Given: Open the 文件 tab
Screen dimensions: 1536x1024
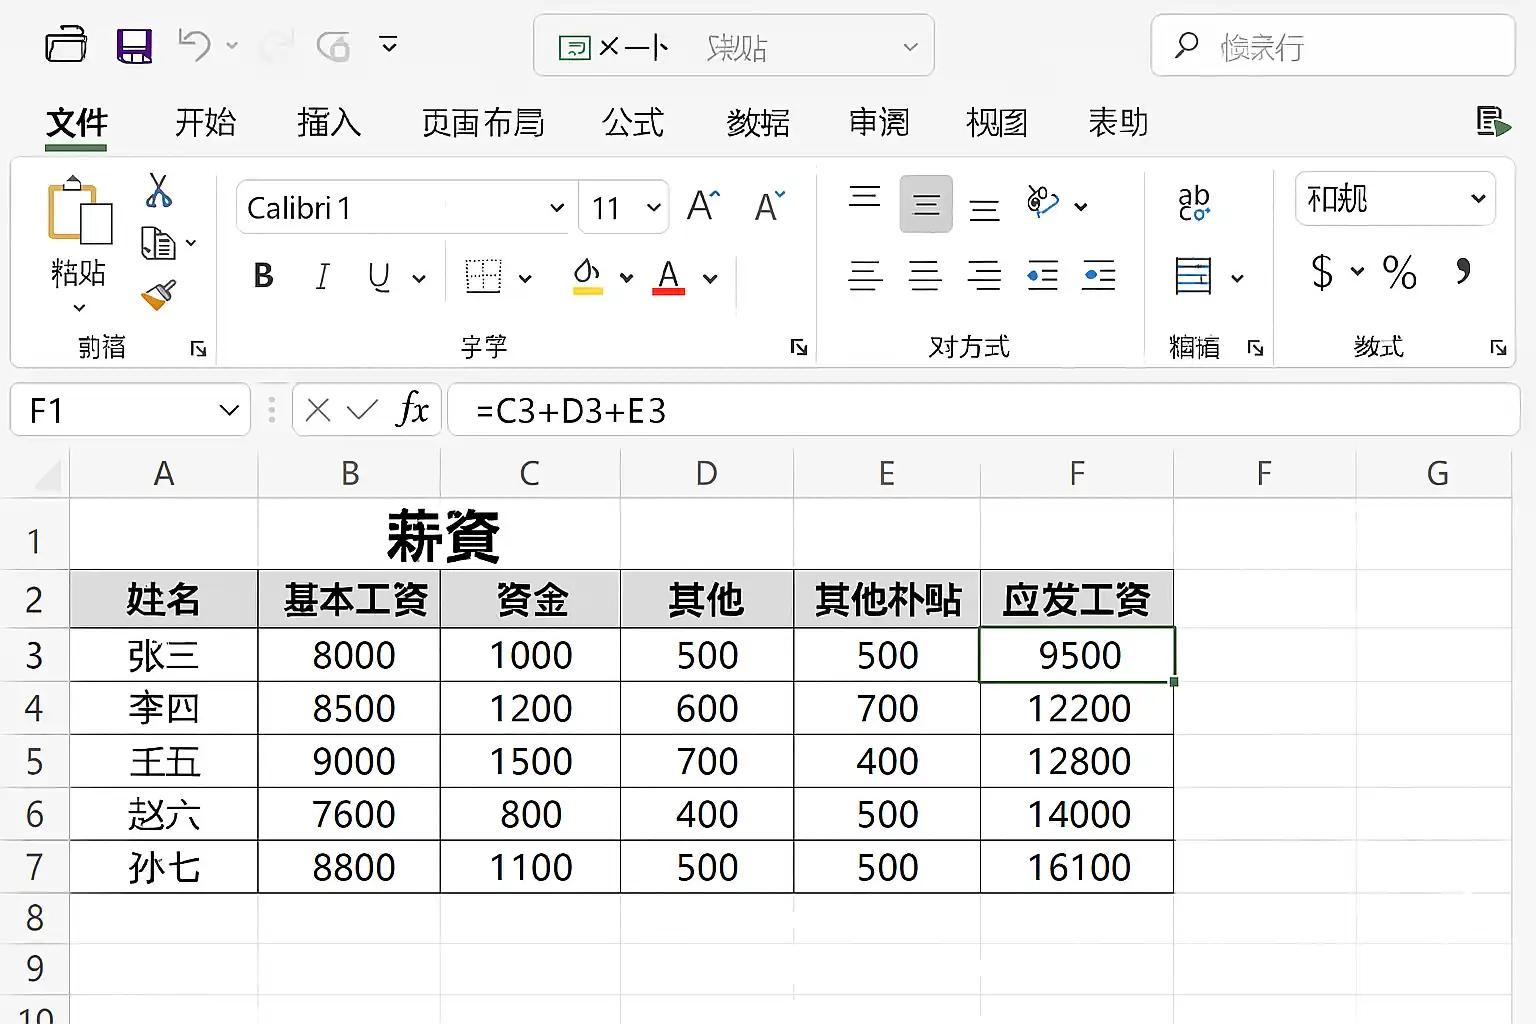Looking at the screenshot, I should 76,123.
